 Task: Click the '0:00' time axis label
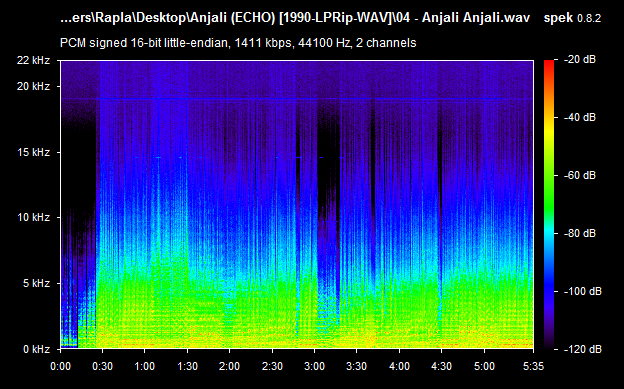(60, 366)
